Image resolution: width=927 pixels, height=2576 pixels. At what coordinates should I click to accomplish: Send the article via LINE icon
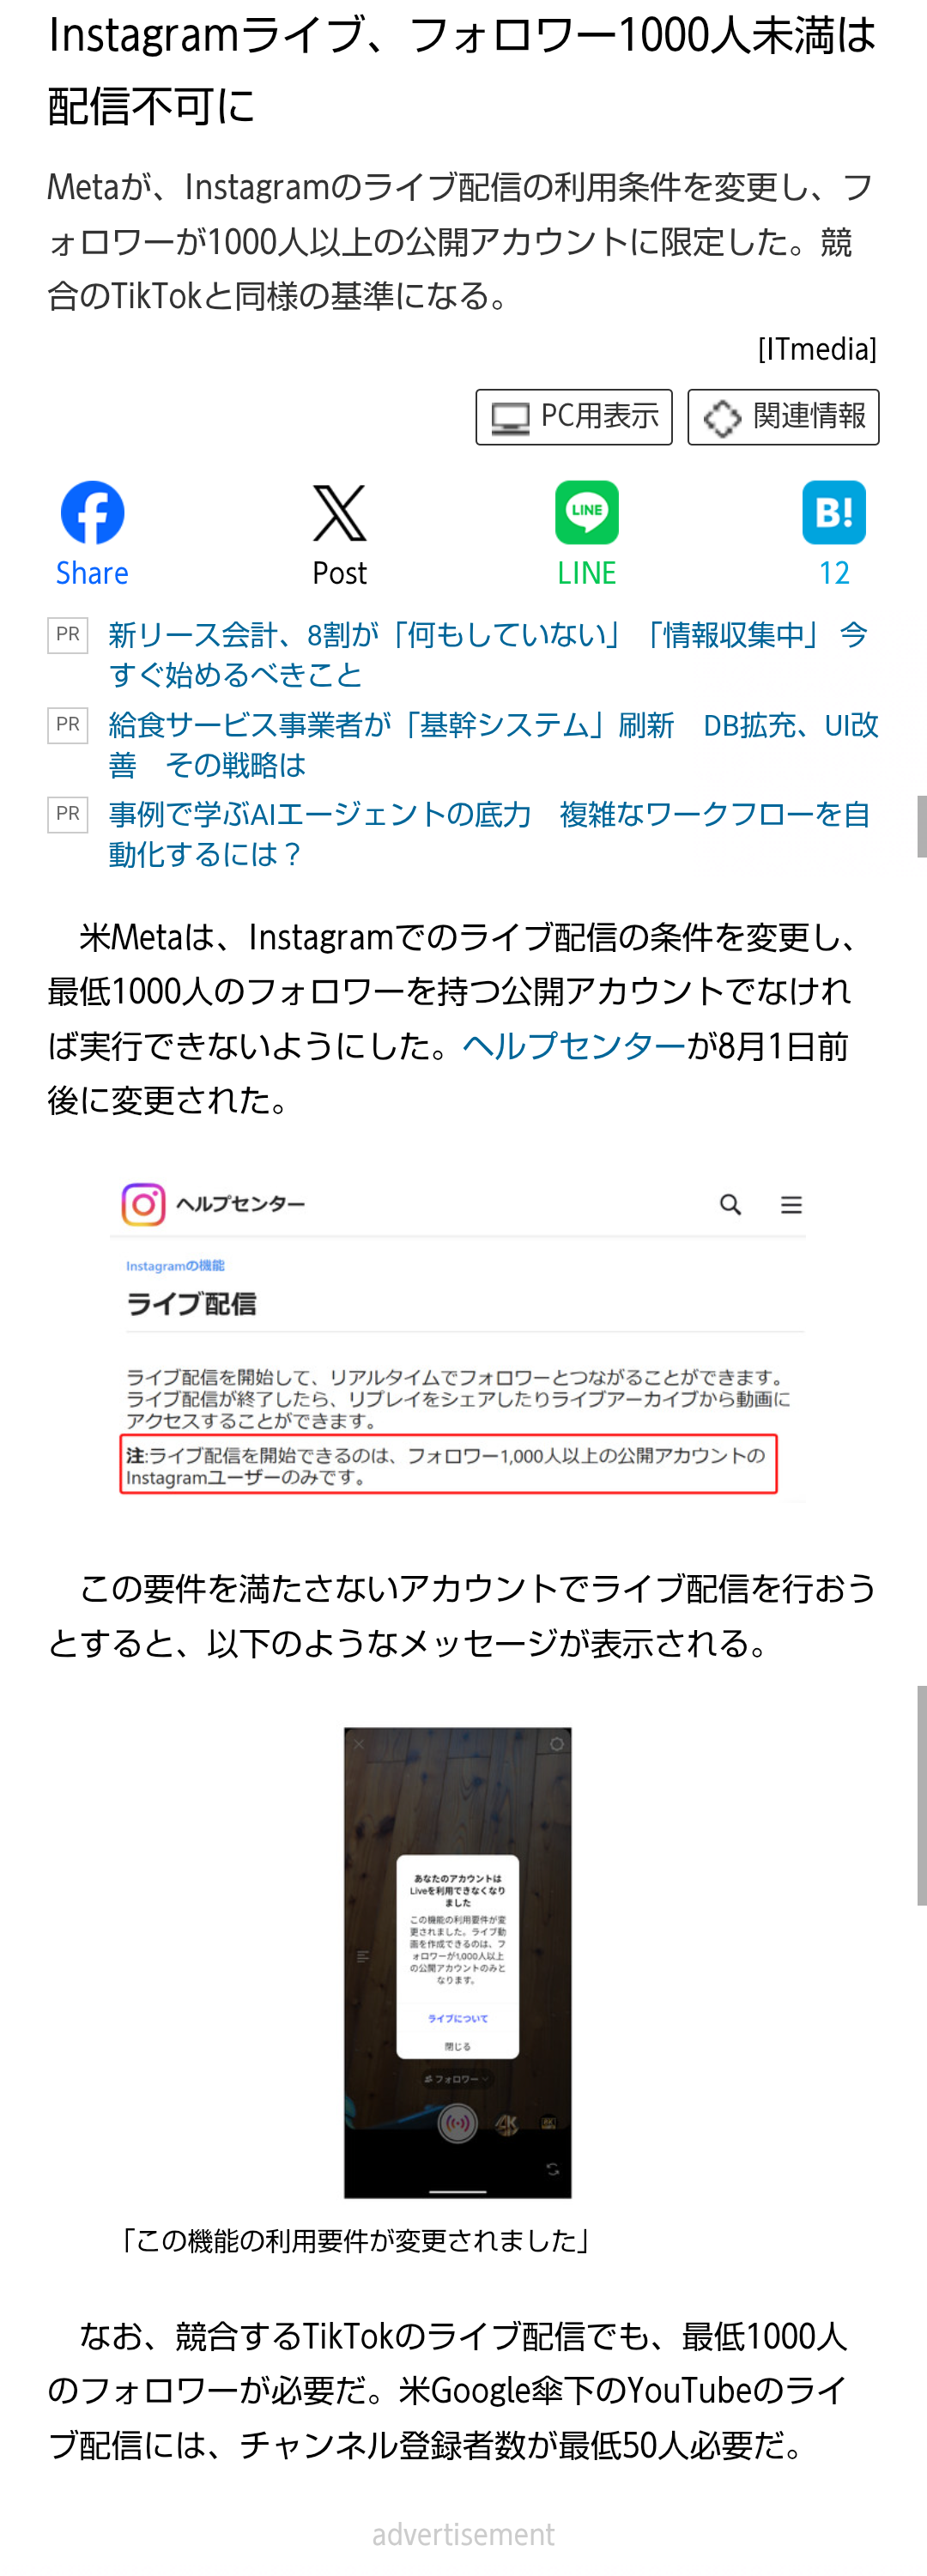point(587,513)
